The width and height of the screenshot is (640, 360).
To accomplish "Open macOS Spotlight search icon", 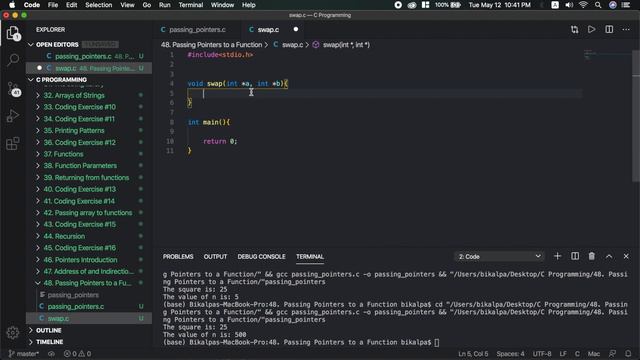I will click(x=598, y=5).
